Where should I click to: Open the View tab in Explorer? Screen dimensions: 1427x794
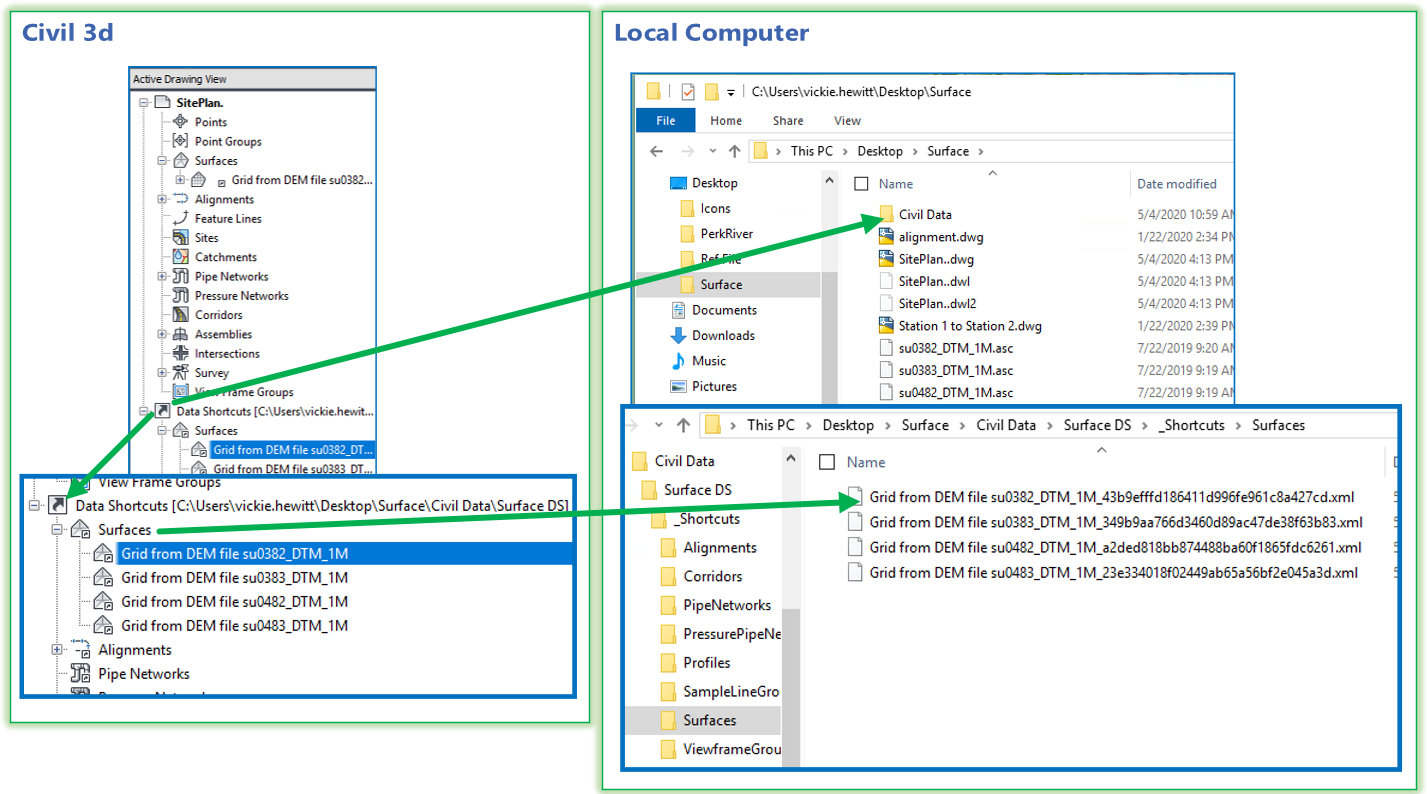click(x=847, y=120)
